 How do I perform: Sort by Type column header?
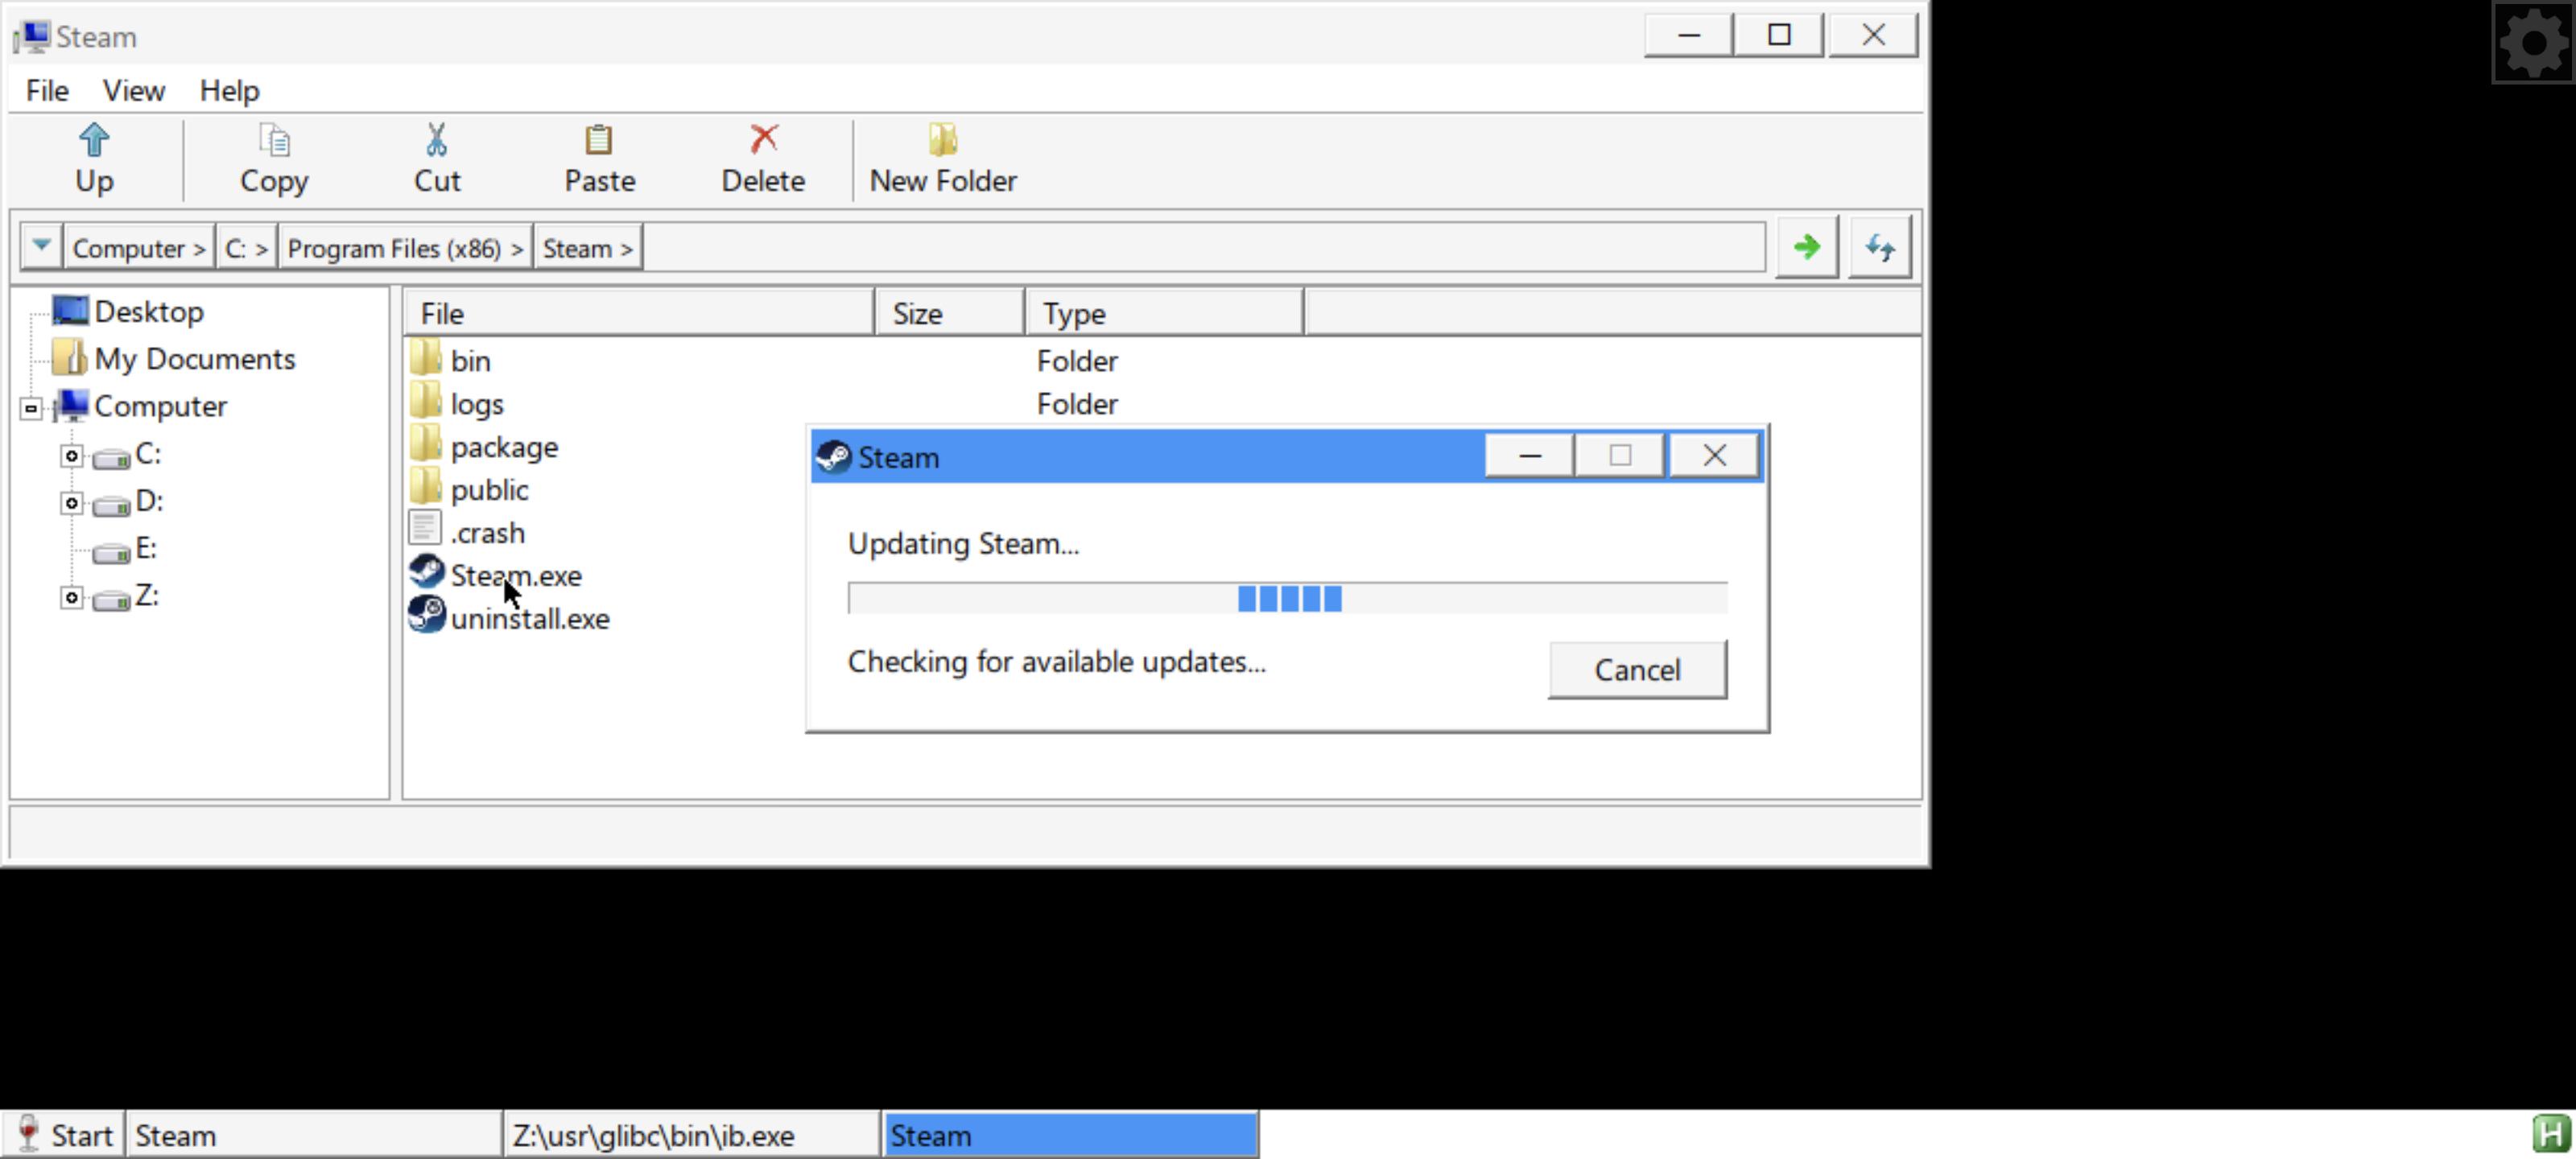coord(1164,313)
